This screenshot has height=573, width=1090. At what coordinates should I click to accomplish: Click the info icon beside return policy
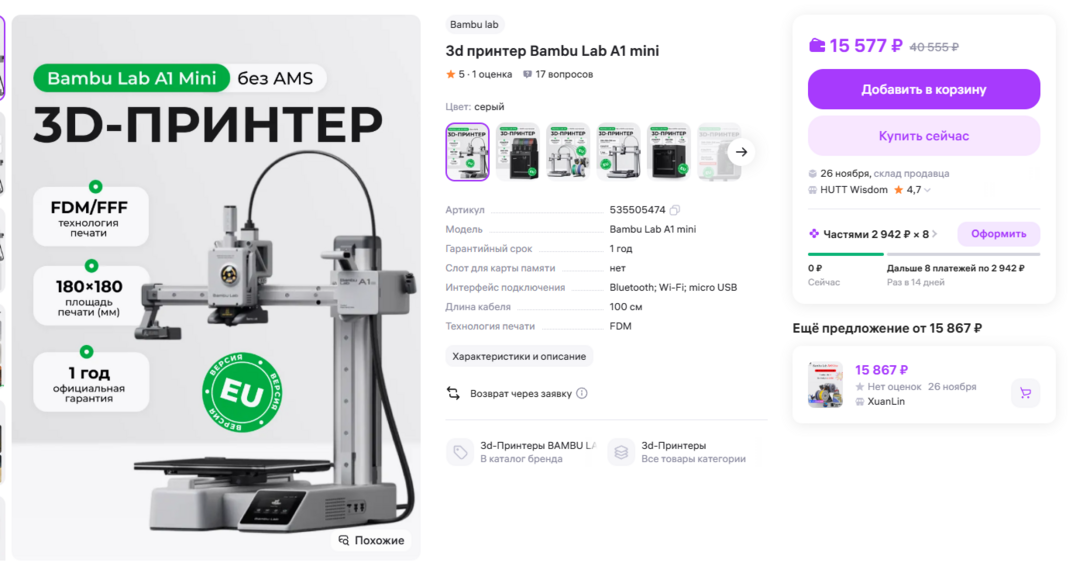582,394
